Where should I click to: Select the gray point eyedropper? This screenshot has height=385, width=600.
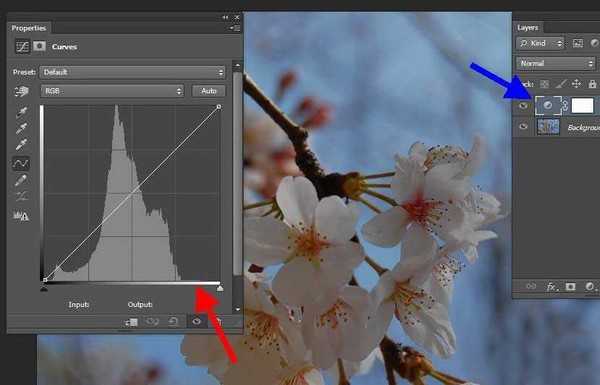click(21, 128)
